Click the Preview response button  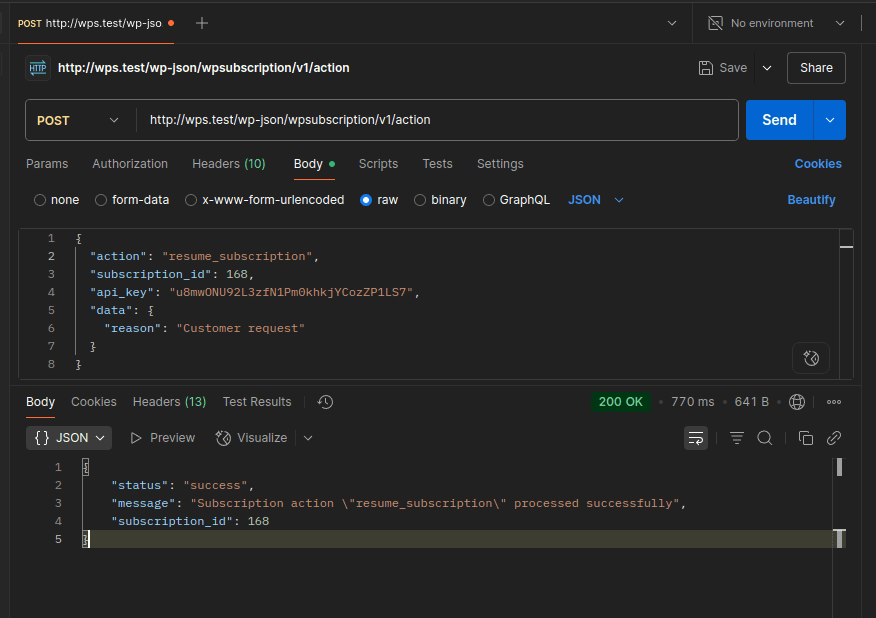[x=163, y=438]
